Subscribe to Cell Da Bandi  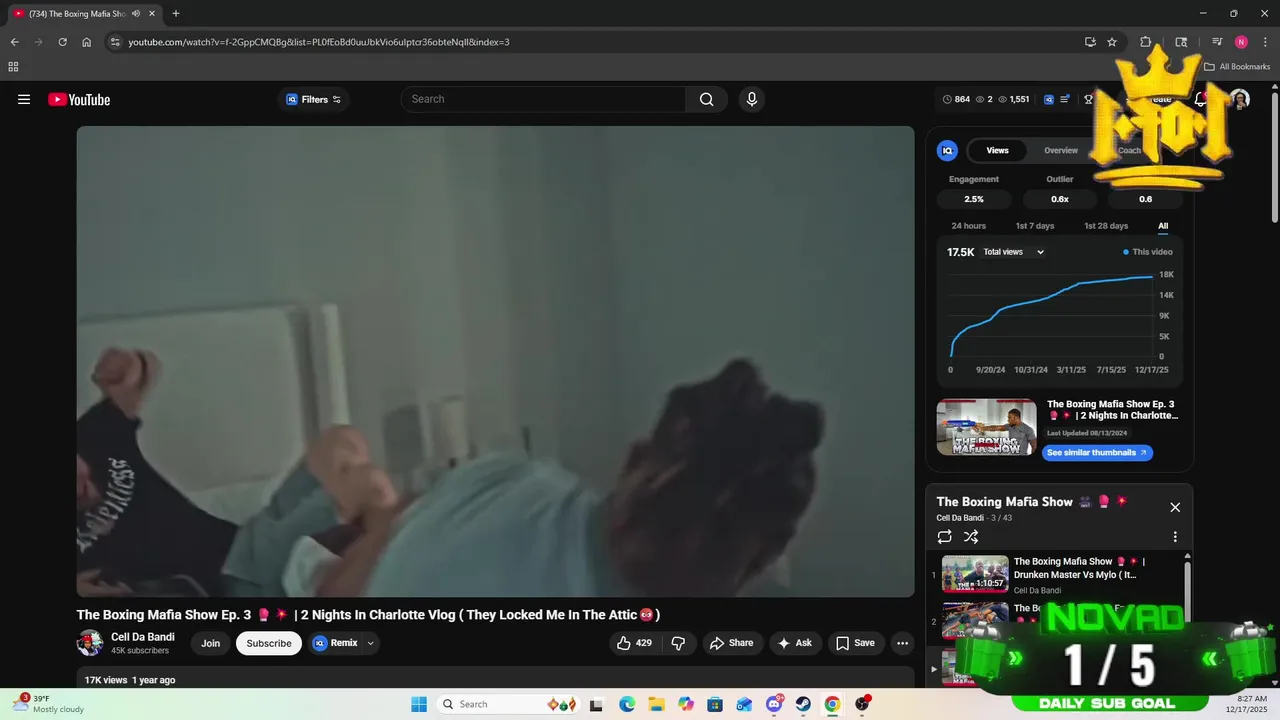click(269, 643)
